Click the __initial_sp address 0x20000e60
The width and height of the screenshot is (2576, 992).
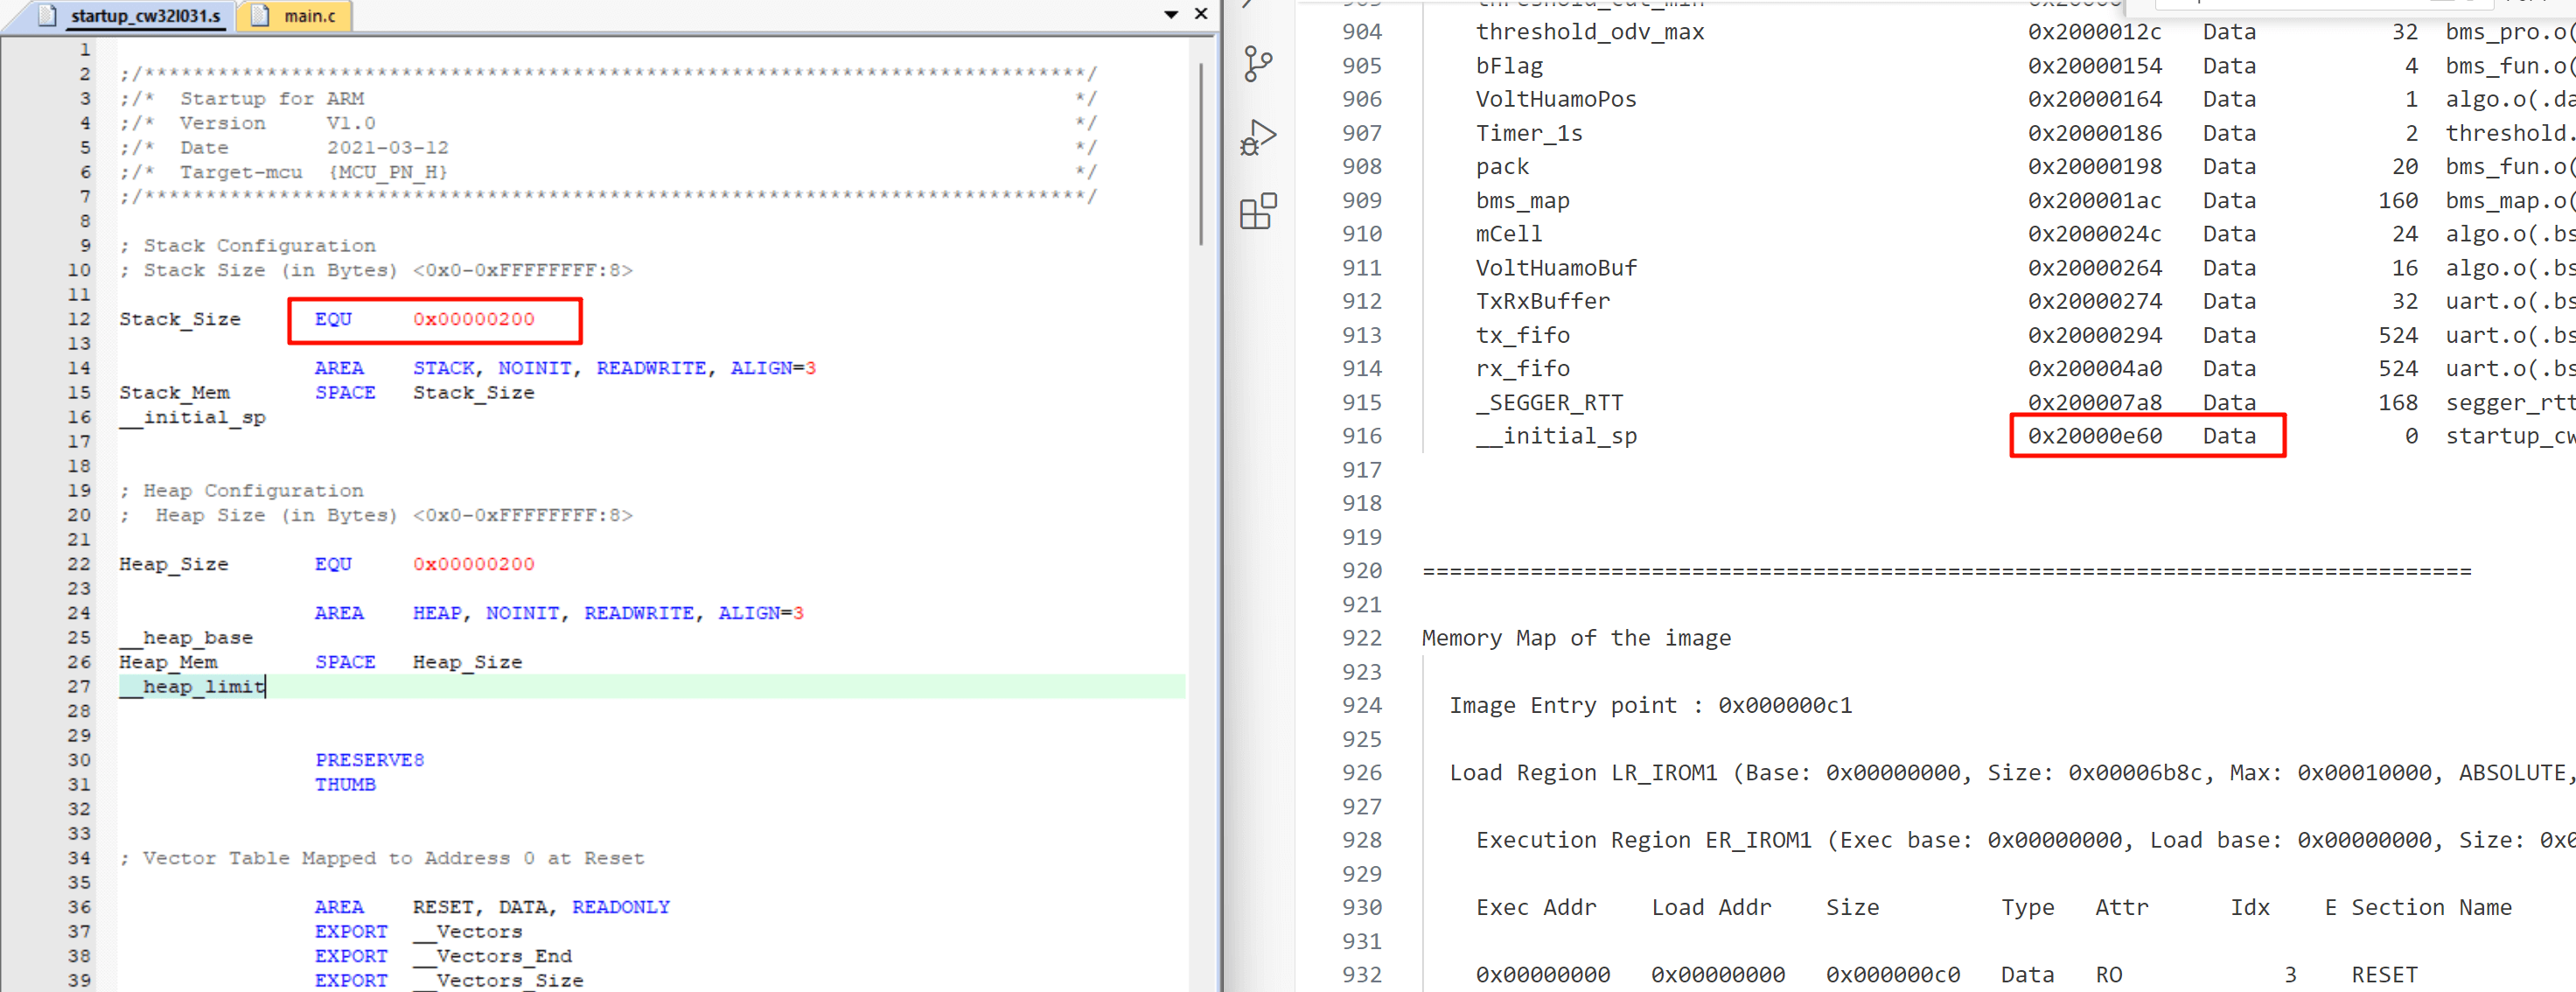(x=2094, y=436)
